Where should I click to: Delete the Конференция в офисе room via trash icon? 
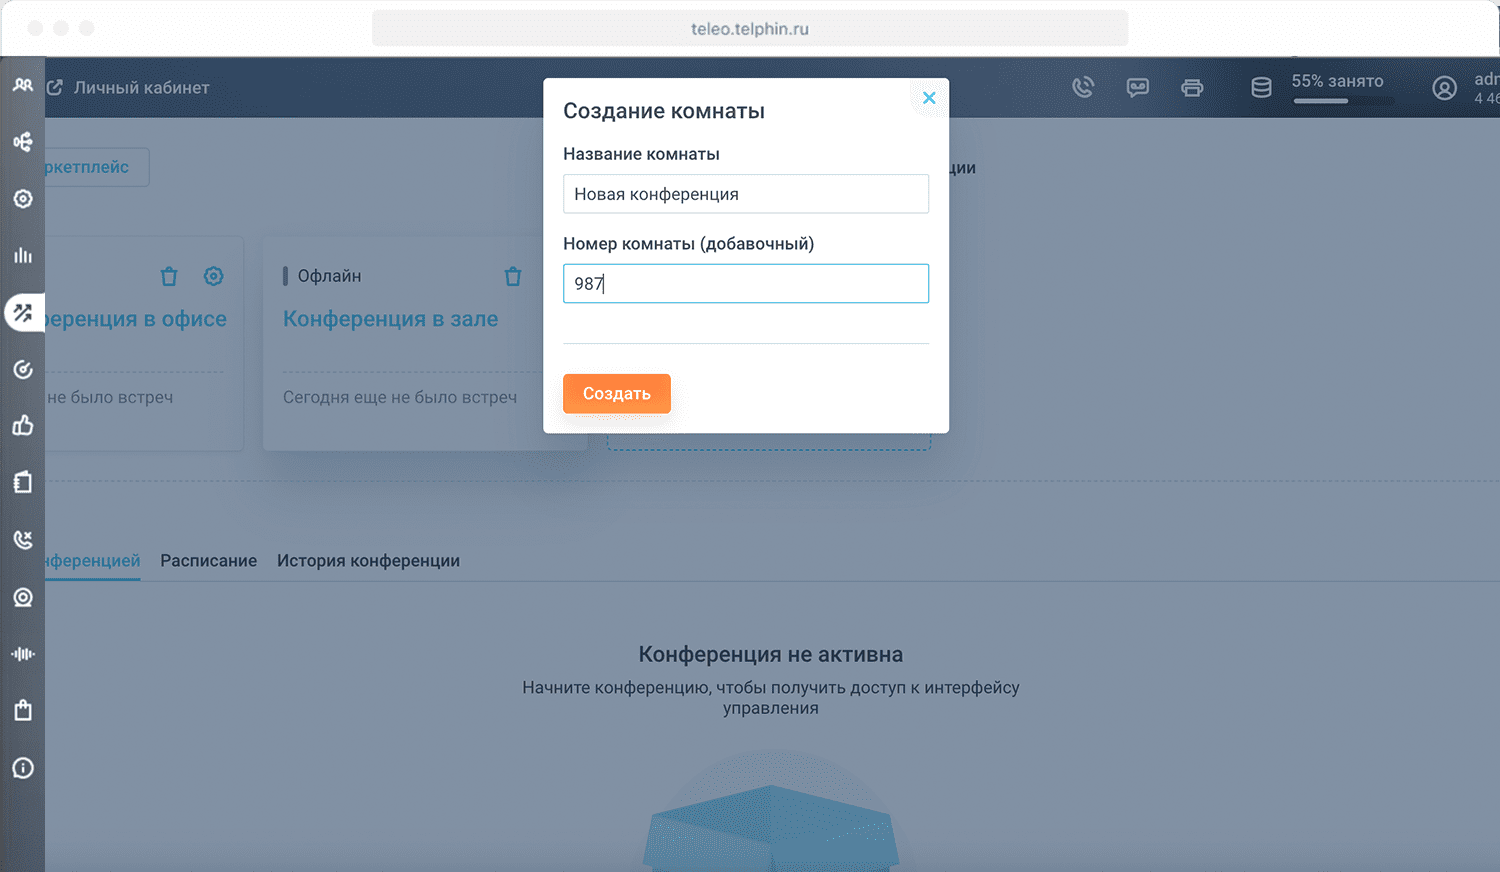click(169, 276)
